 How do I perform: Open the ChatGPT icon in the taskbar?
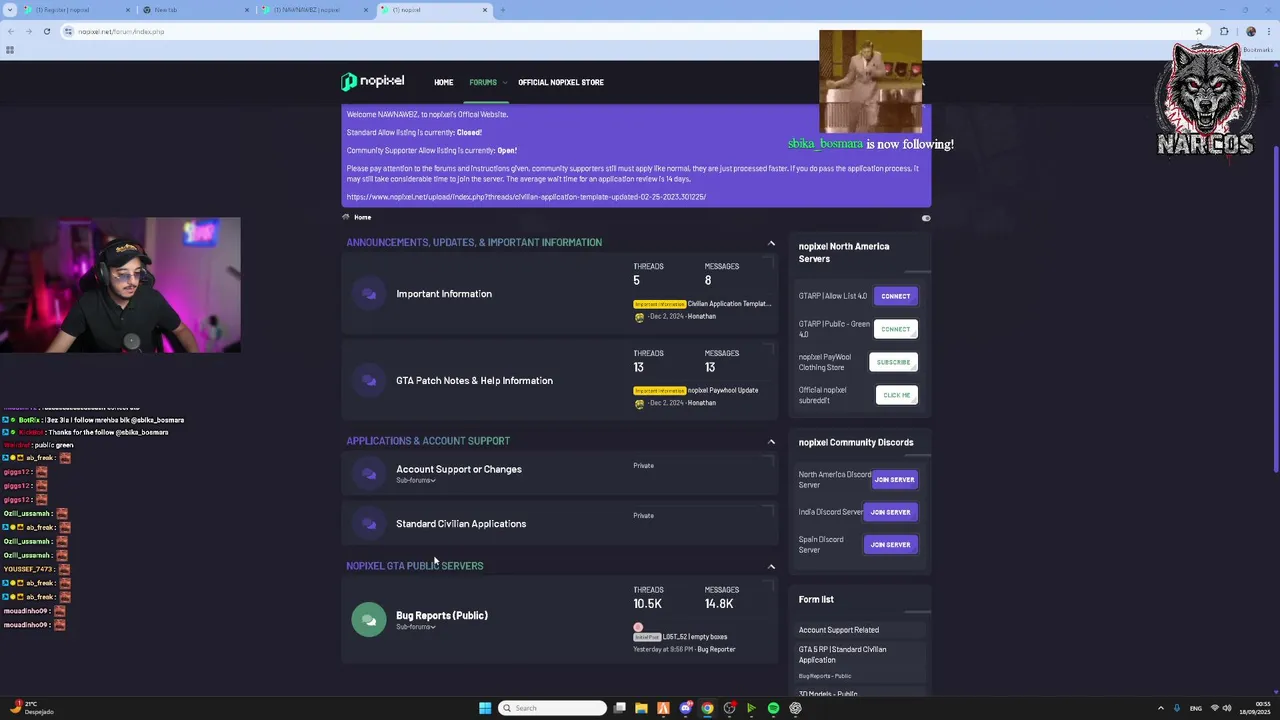(x=795, y=708)
